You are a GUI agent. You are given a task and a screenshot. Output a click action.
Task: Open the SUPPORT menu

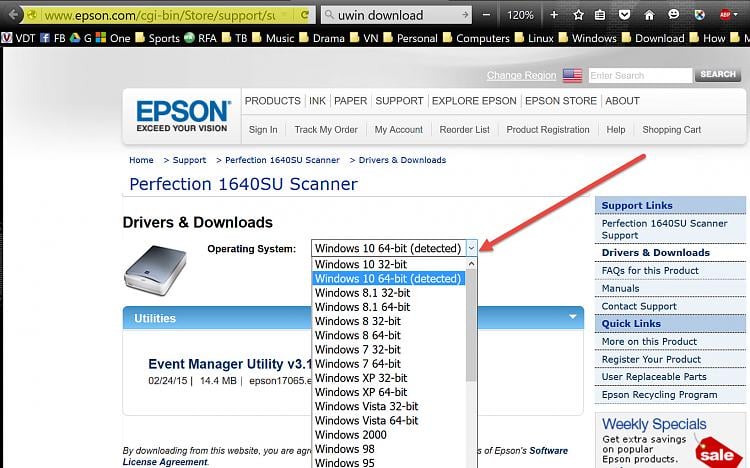(x=399, y=101)
